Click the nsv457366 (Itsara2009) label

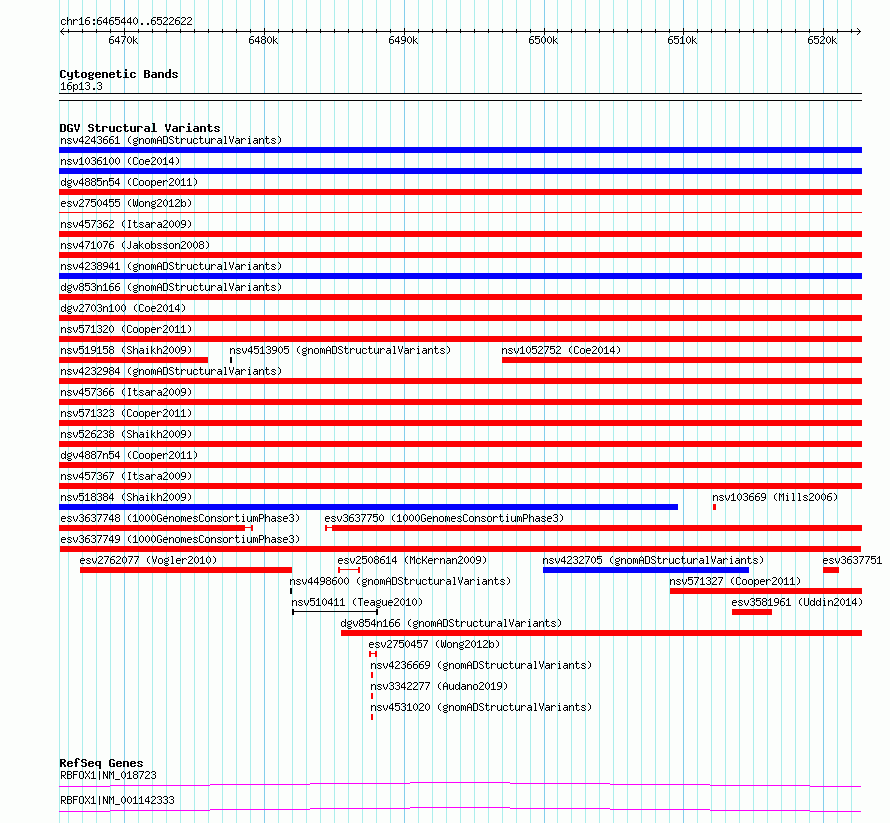(126, 392)
